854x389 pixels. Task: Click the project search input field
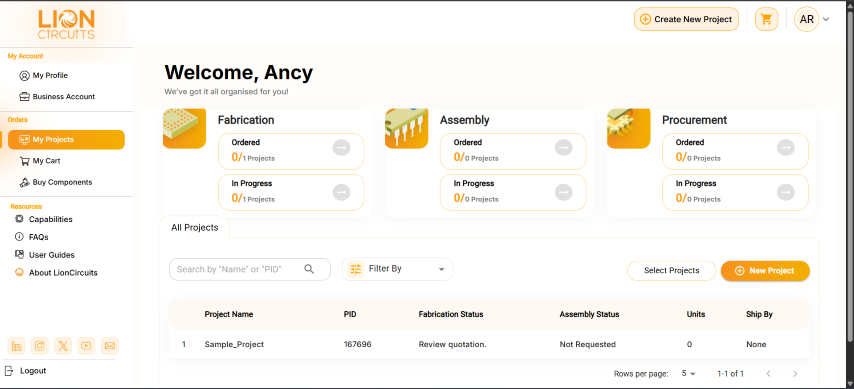click(249, 269)
